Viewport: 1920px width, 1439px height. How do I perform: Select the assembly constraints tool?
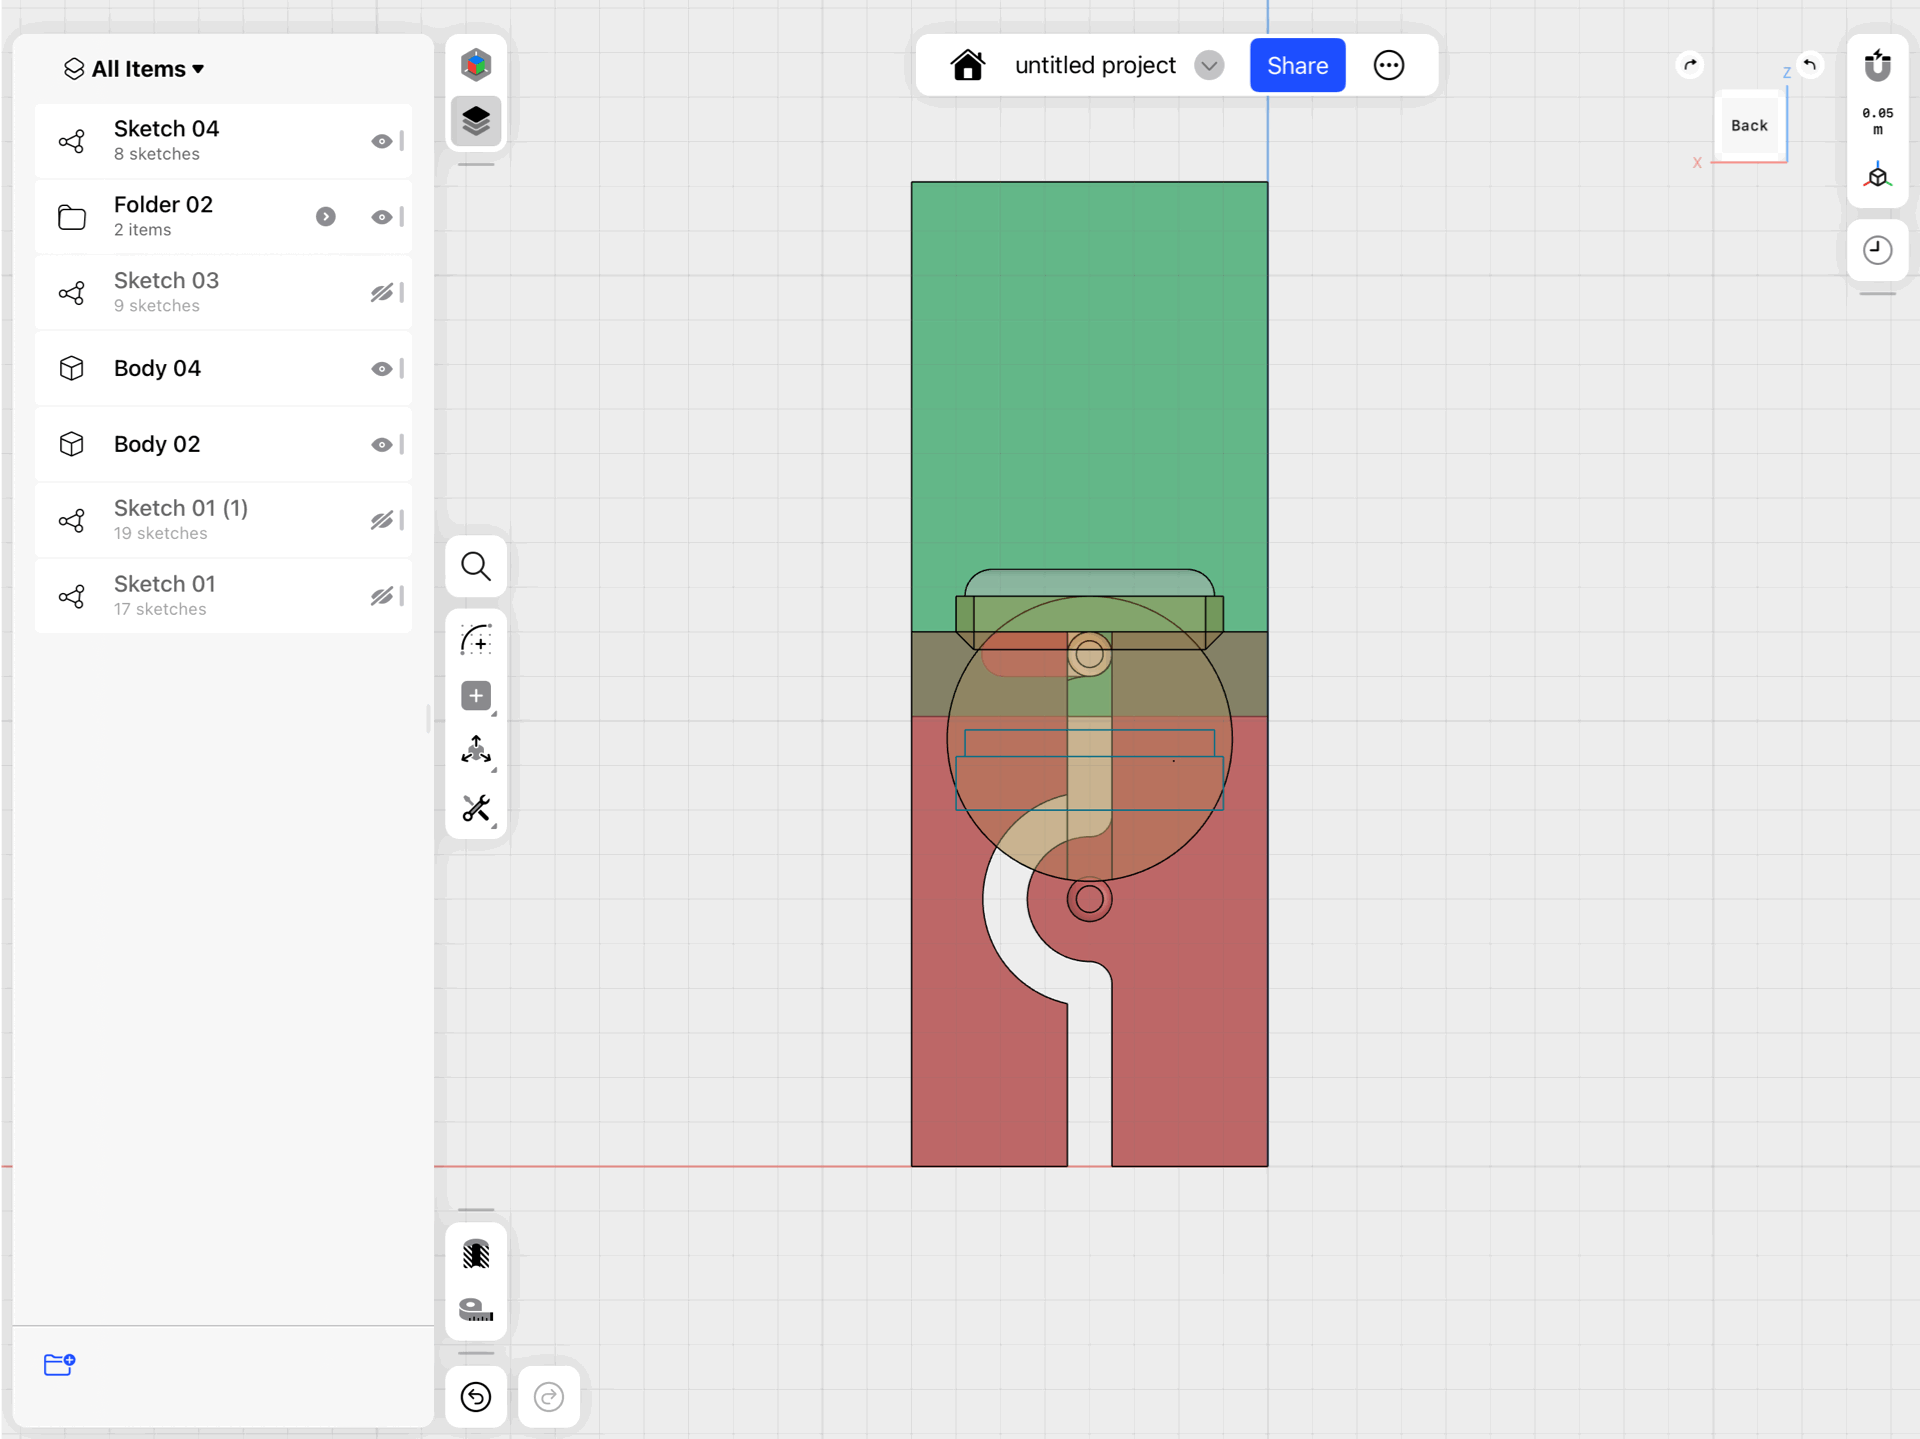(475, 753)
